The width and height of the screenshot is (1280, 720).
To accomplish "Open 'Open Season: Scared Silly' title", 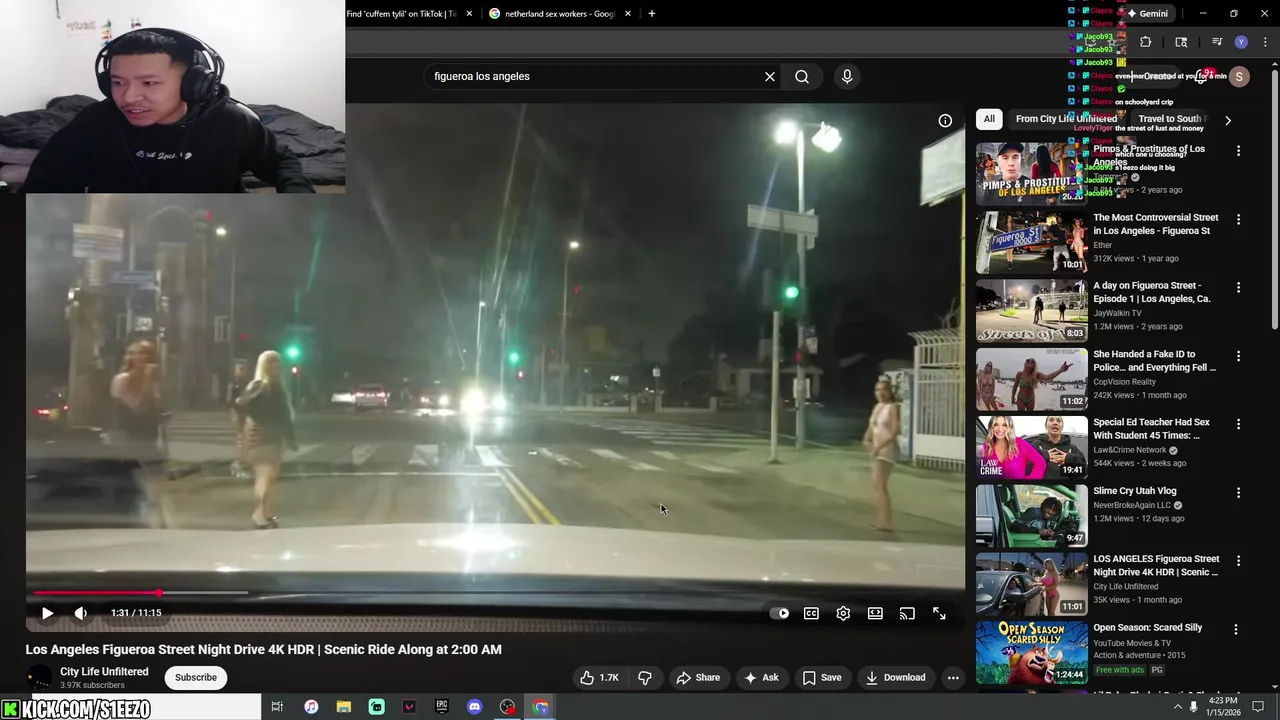I will [1147, 628].
